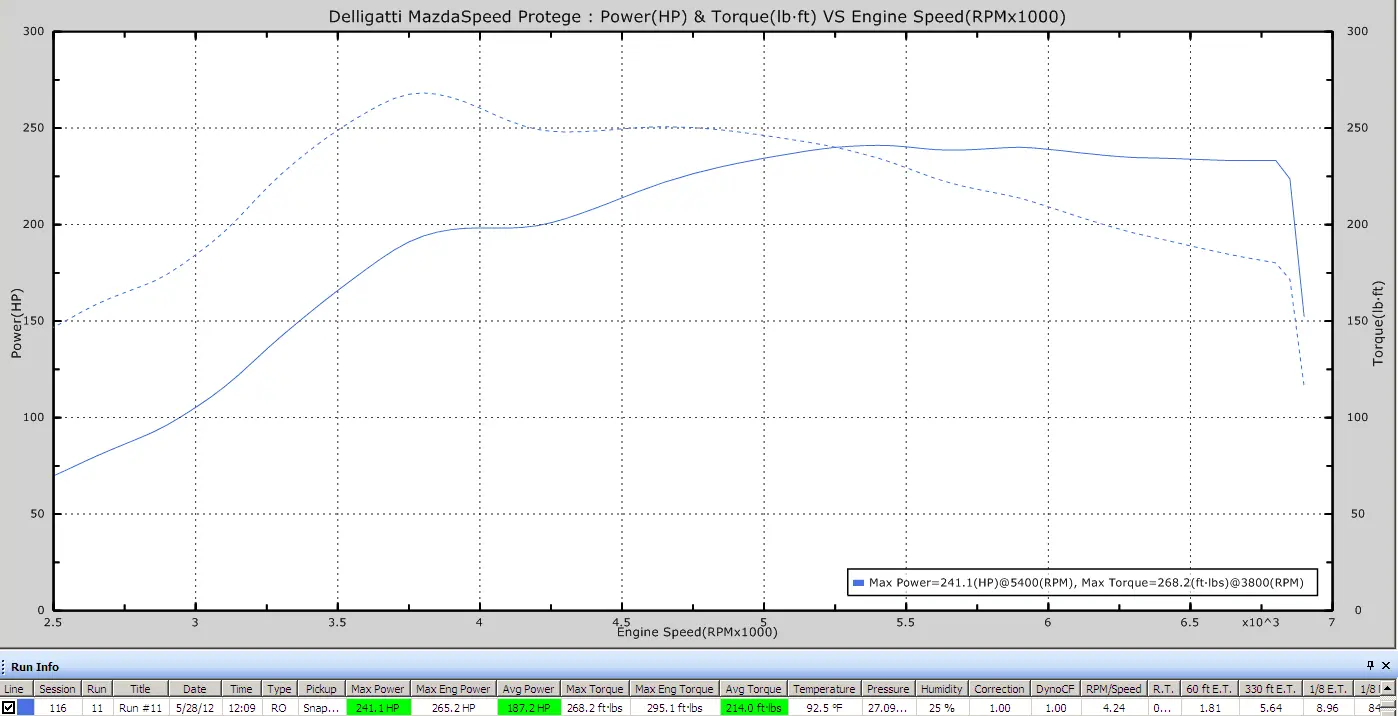This screenshot has height=716, width=1398.
Task: Select the Avg Power column header
Action: (x=527, y=689)
